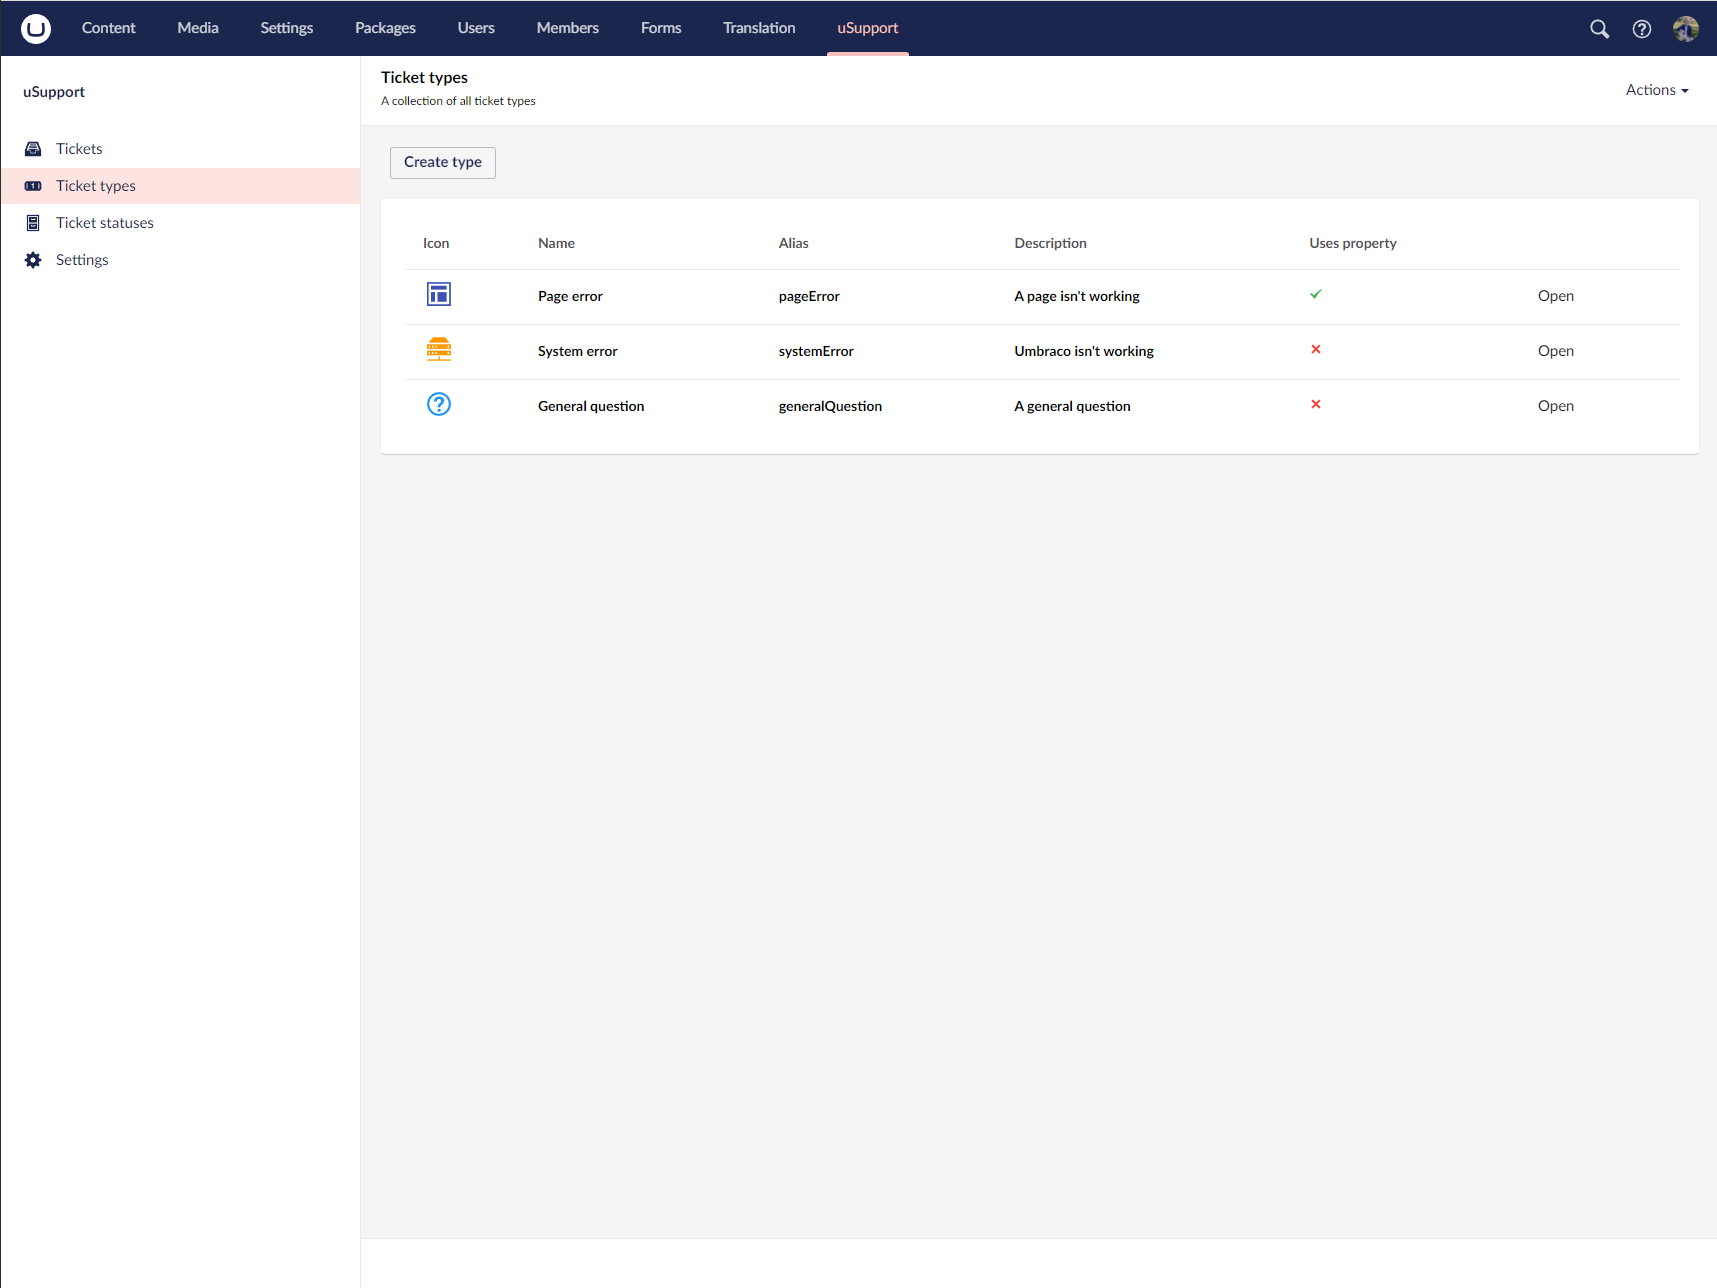1717x1288 pixels.
Task: Open Ticket statuses in sidebar
Action: click(105, 223)
